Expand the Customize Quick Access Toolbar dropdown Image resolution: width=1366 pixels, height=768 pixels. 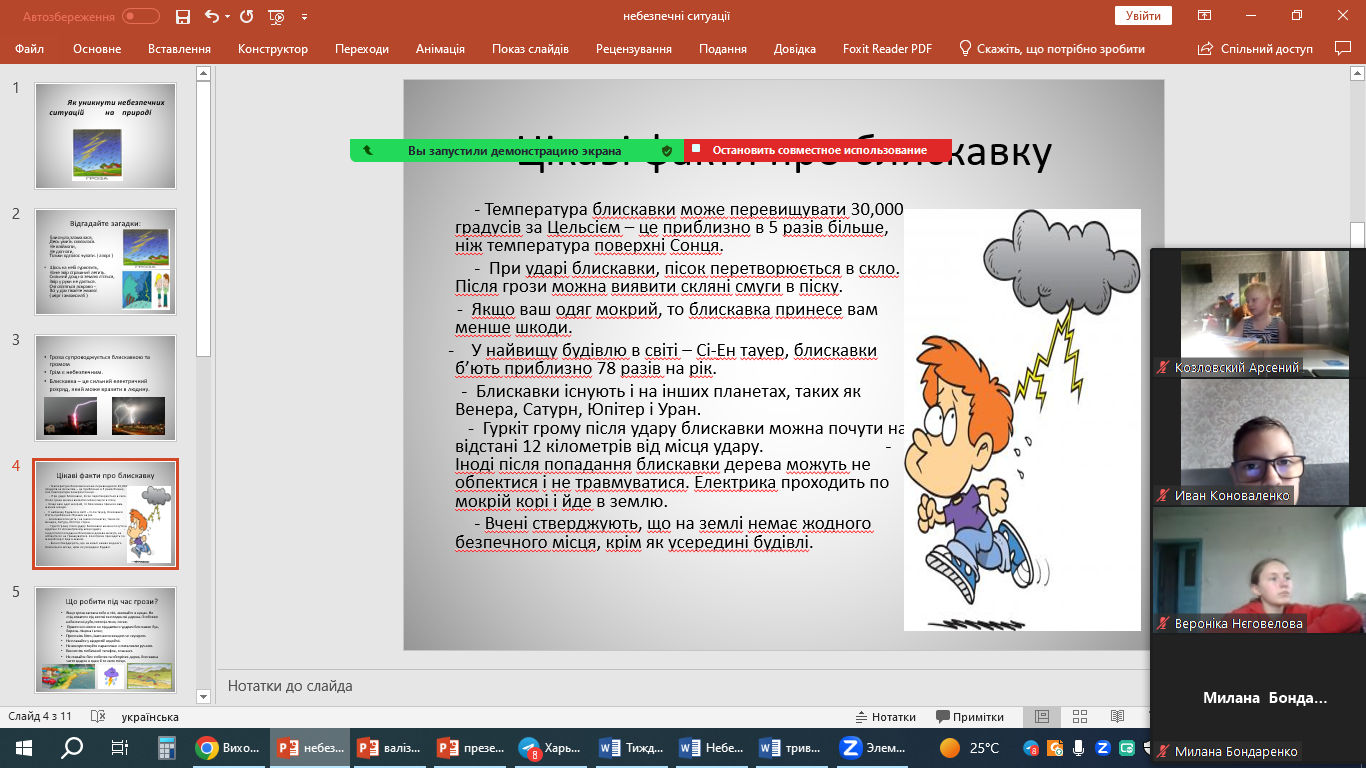[x=304, y=16]
